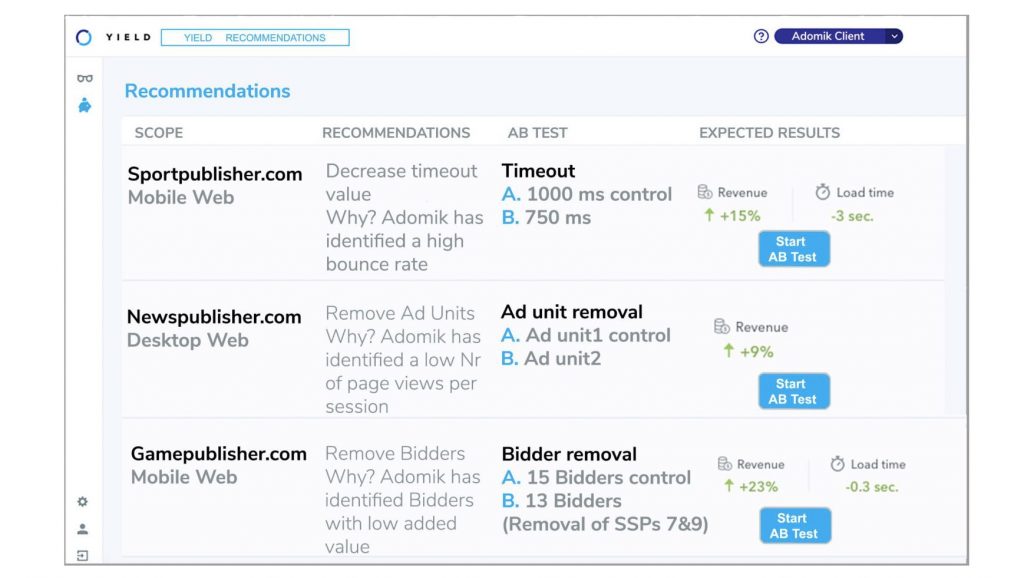Select the YIELD breadcrumb item

pyautogui.click(x=198, y=38)
